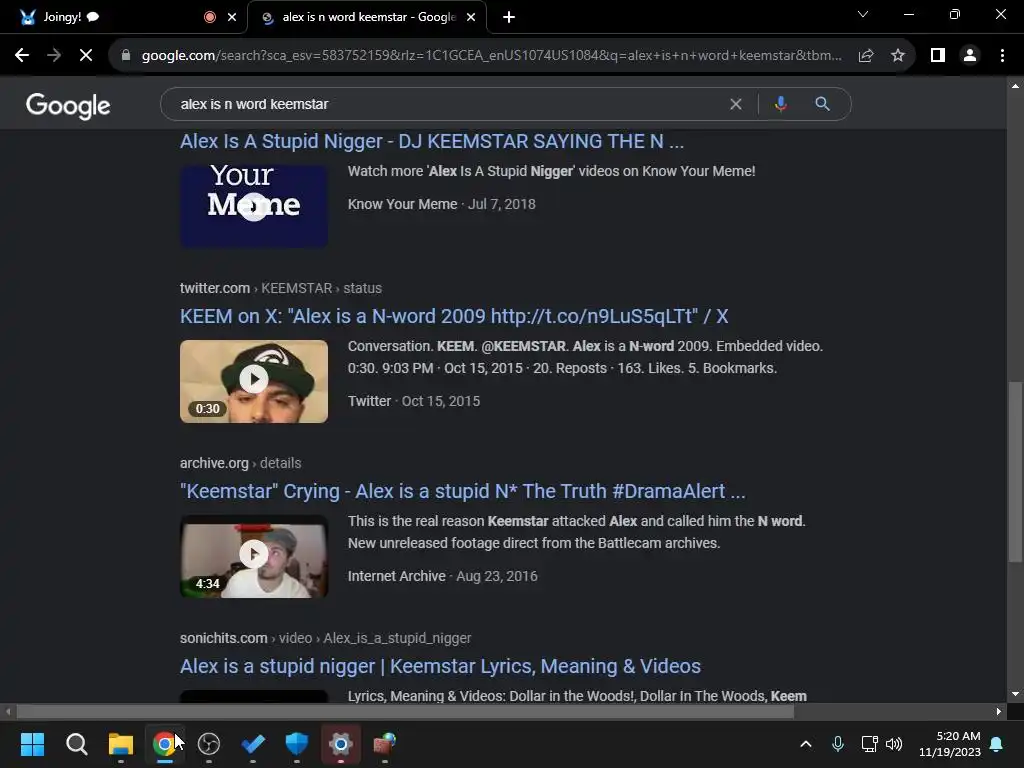
Task: Click the horizontal scrollbar thumb
Action: (x=405, y=711)
